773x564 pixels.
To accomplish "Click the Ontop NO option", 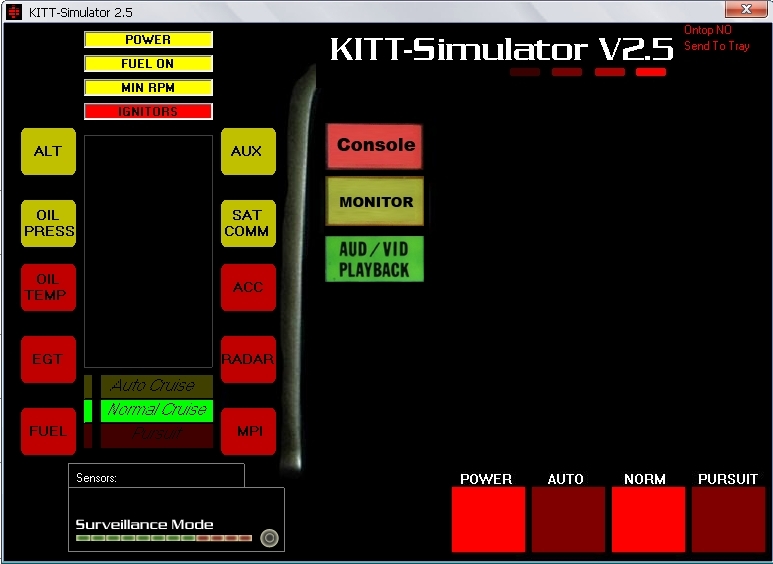I will pyautogui.click(x=707, y=30).
